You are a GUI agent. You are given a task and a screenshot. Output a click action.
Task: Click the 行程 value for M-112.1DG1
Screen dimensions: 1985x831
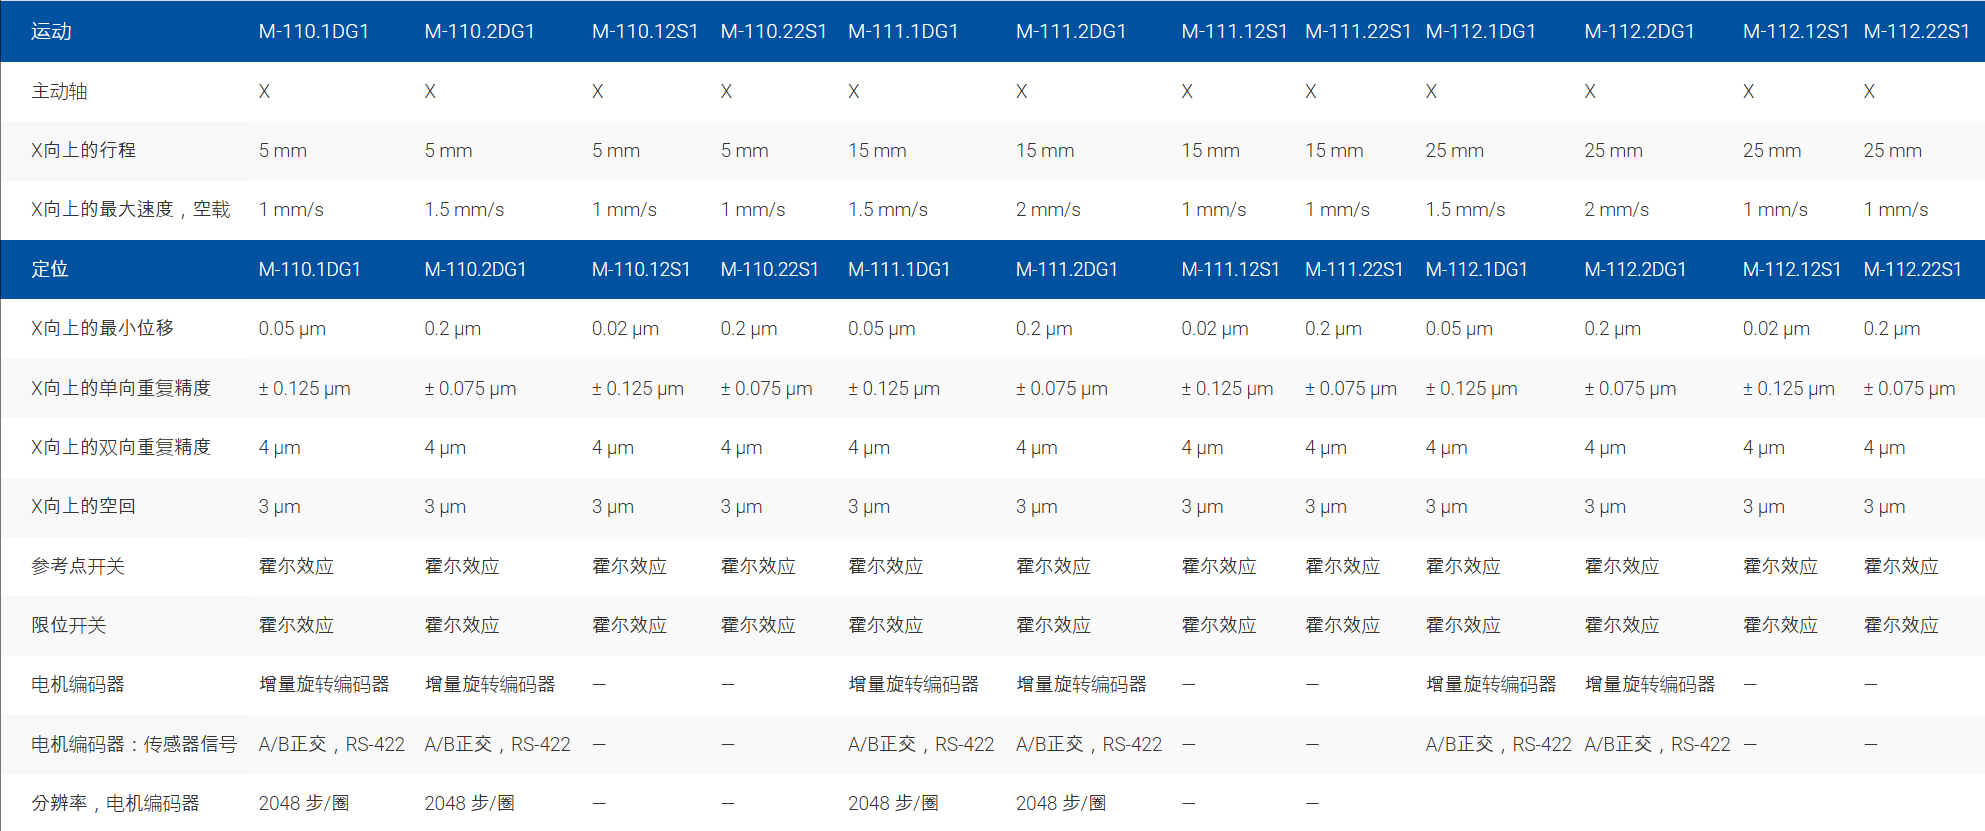point(1454,151)
